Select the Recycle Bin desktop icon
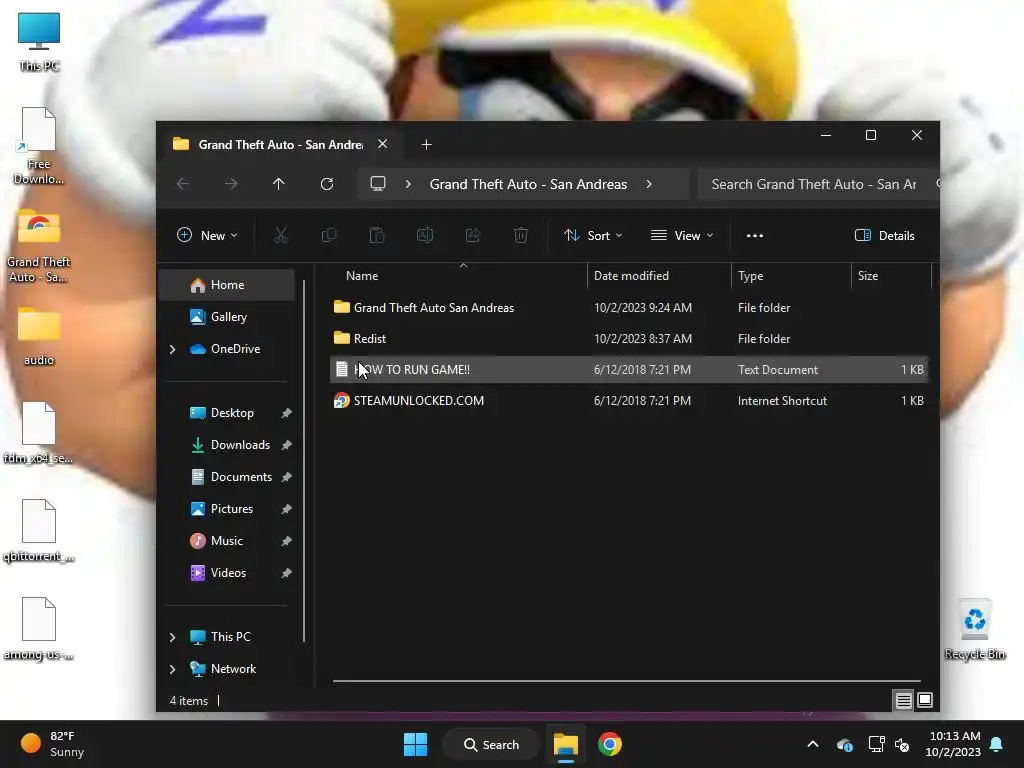This screenshot has height=768, width=1024. coord(975,630)
